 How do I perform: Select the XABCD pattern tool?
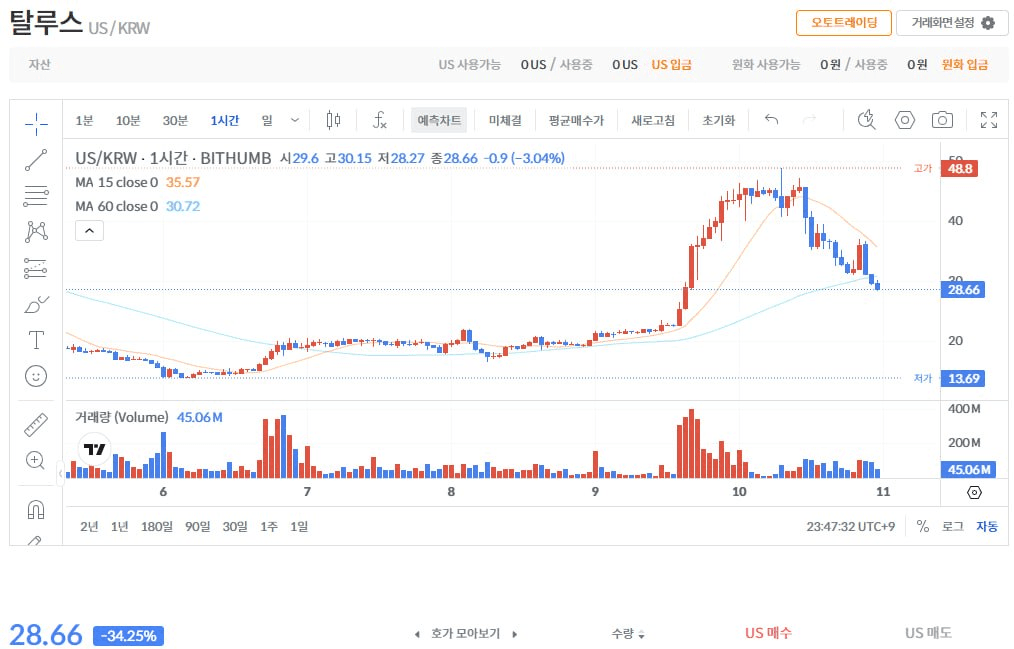pyautogui.click(x=36, y=231)
